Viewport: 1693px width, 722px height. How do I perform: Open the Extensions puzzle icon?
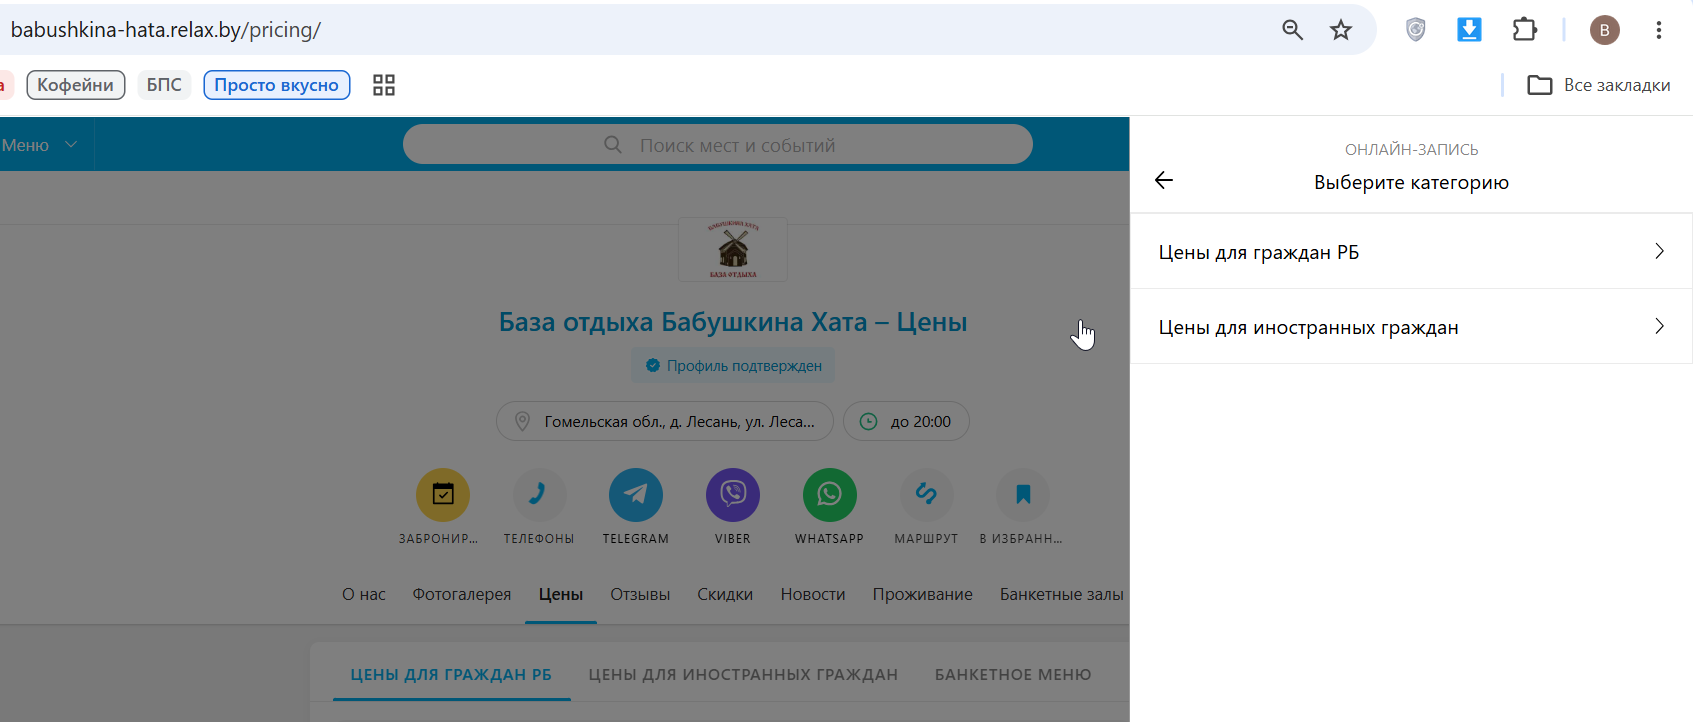pos(1524,30)
